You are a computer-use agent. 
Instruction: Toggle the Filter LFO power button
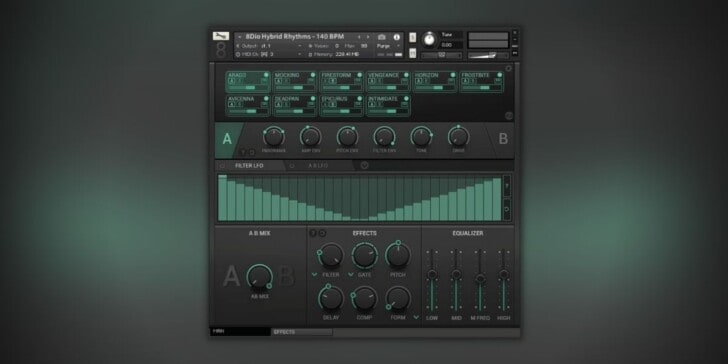click(222, 165)
